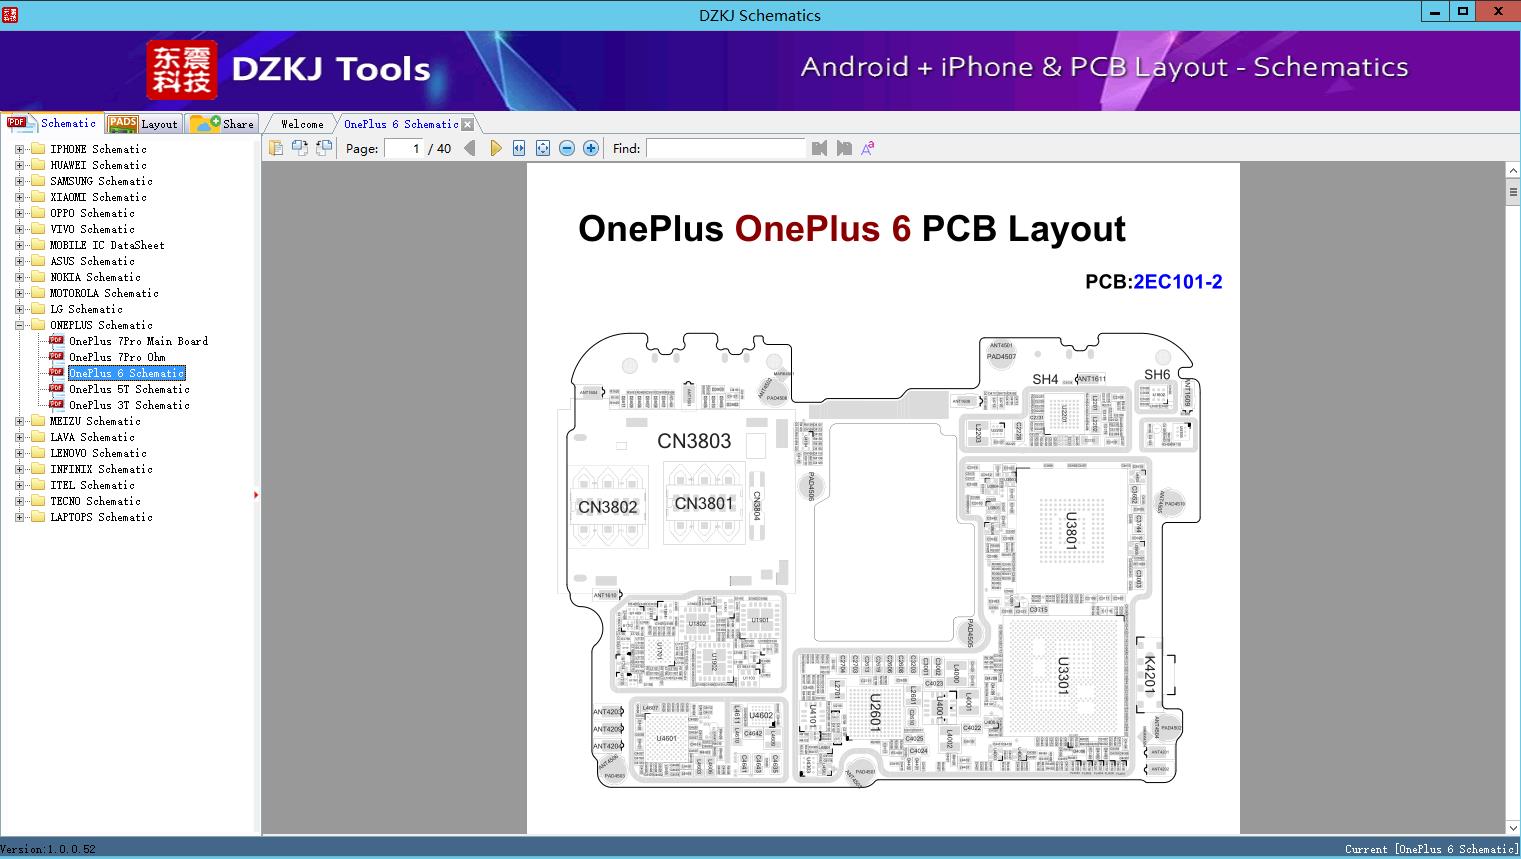Click the zoom out minus icon
Image resolution: width=1521 pixels, height=859 pixels.
[566, 147]
